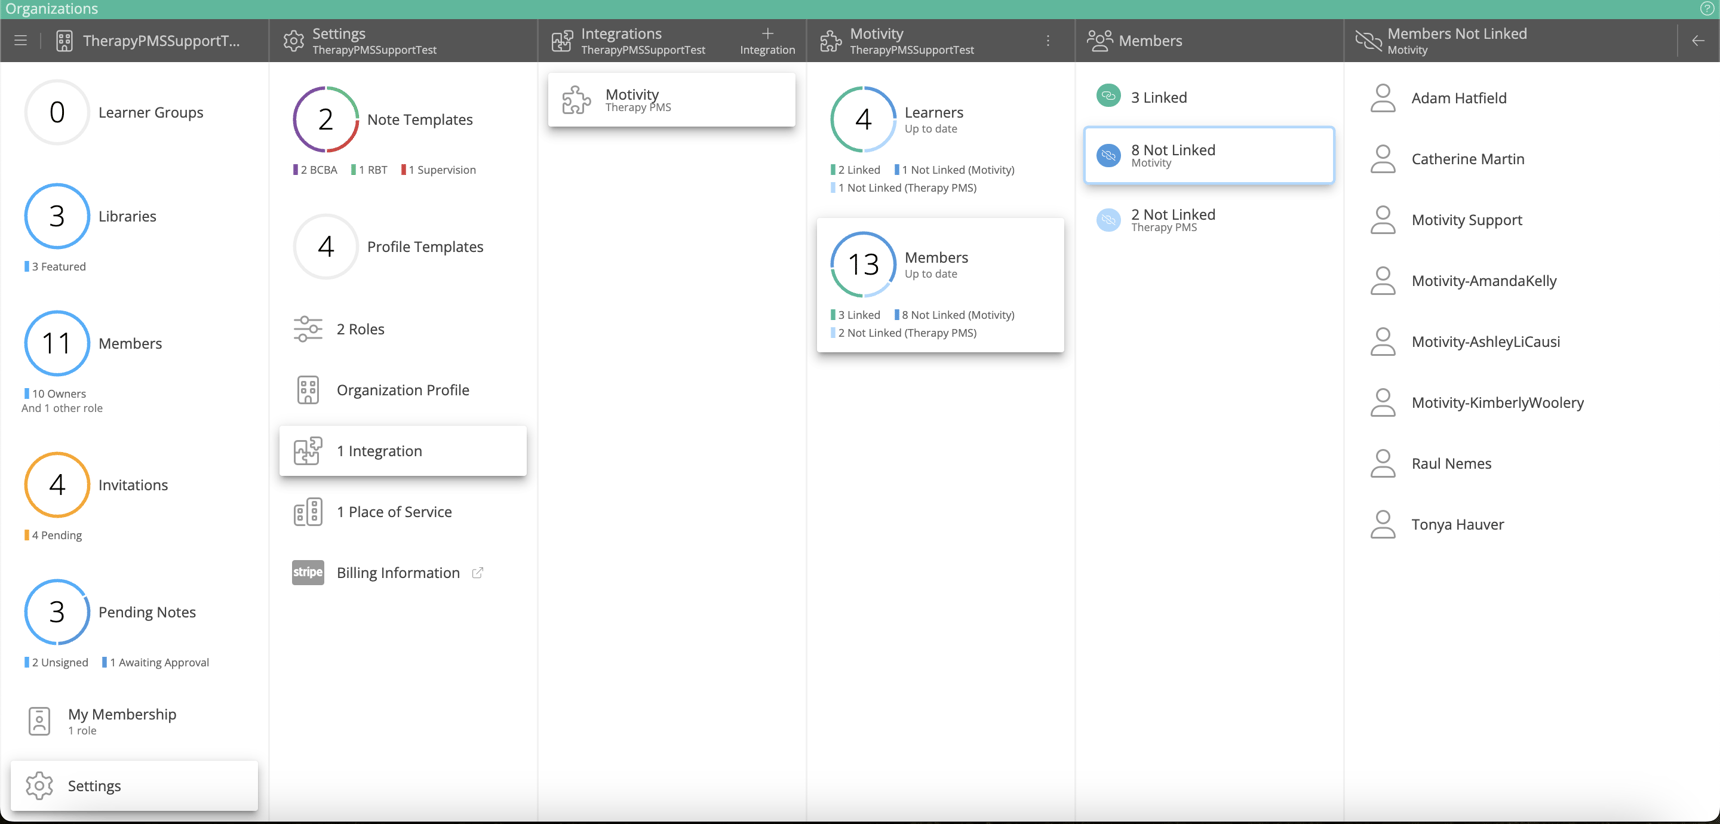Screen dimensions: 1720x824
Task: Click Adam Hatfield's person icon
Action: 1383,98
